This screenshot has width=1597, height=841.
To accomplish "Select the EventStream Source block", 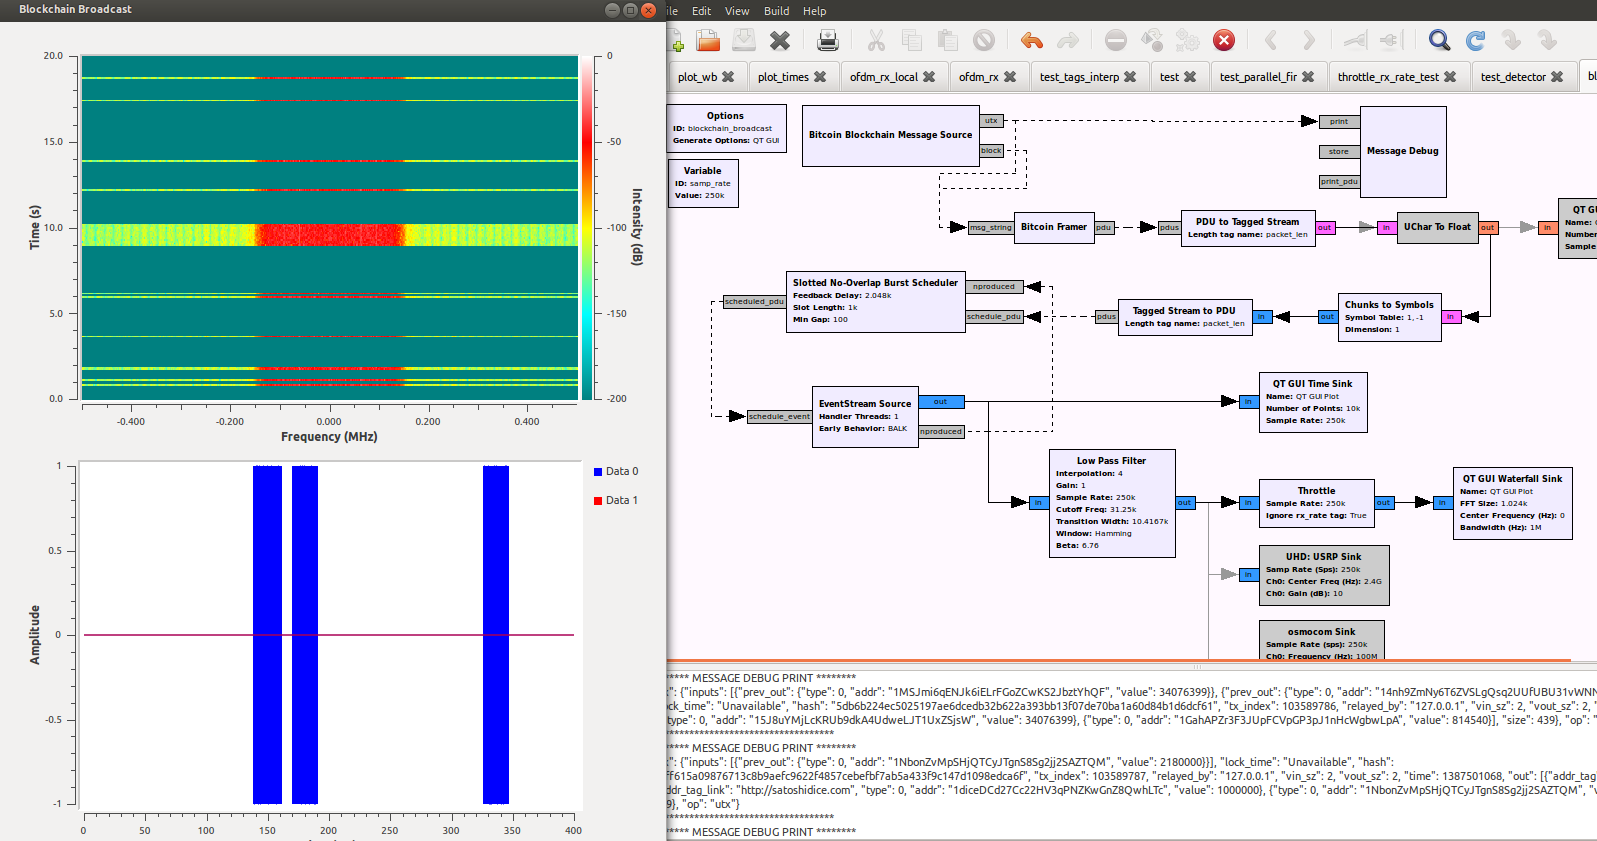I will click(865, 416).
